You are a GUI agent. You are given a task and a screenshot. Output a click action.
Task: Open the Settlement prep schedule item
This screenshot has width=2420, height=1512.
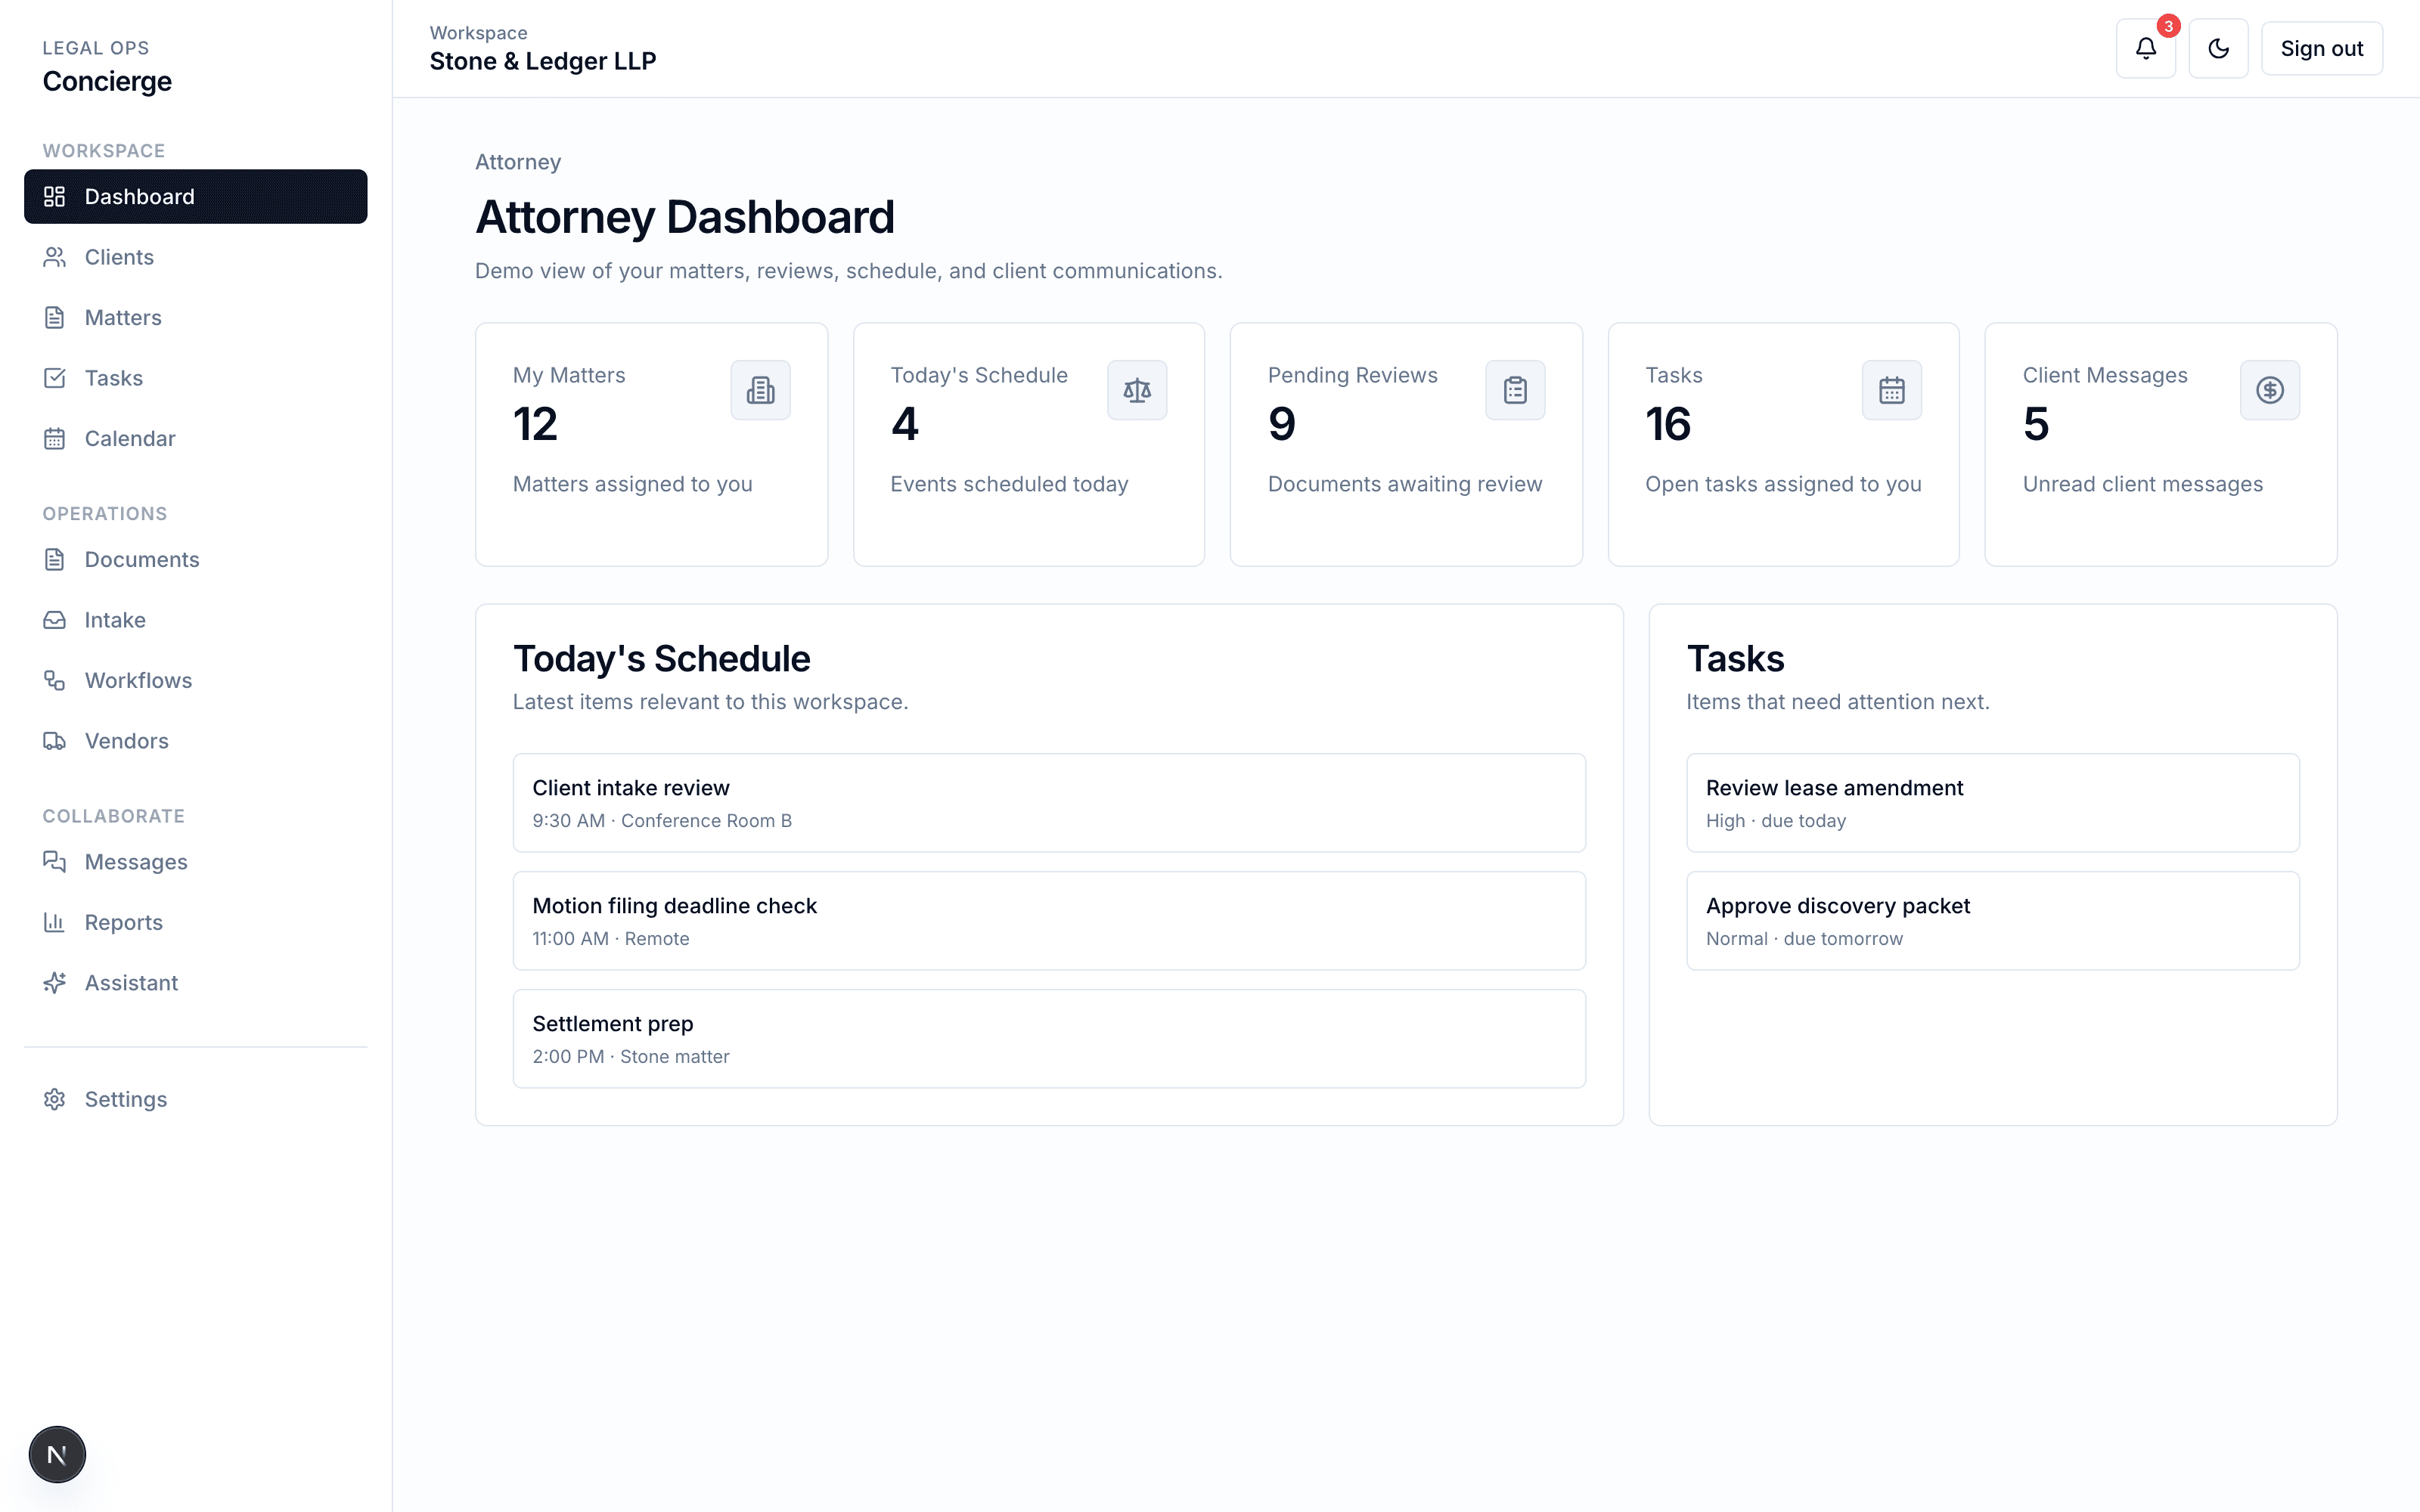tap(1049, 1039)
